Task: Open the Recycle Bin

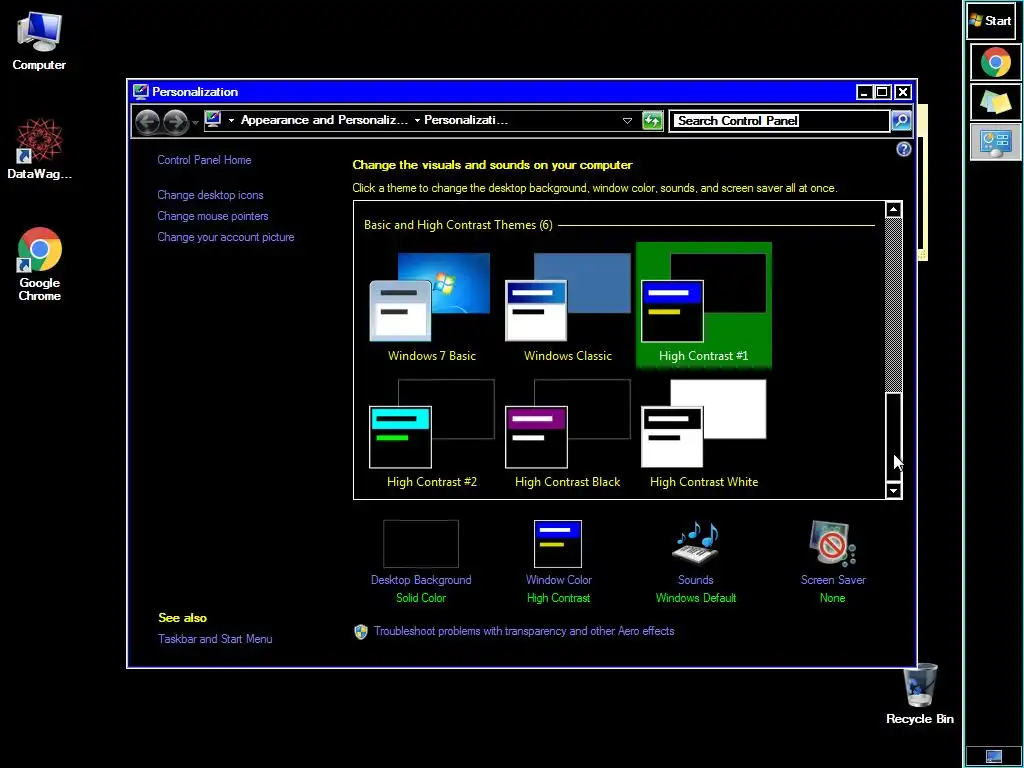Action: tap(920, 694)
